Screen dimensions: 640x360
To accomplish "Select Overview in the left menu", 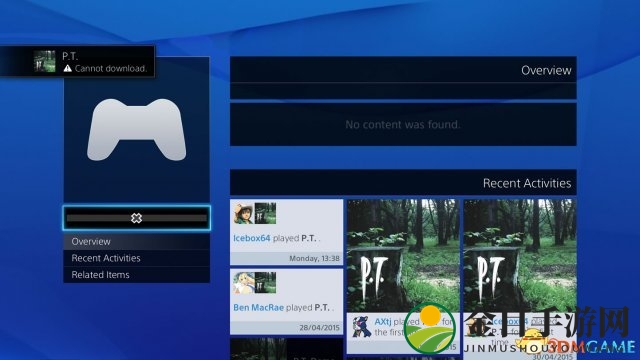I will pos(137,241).
